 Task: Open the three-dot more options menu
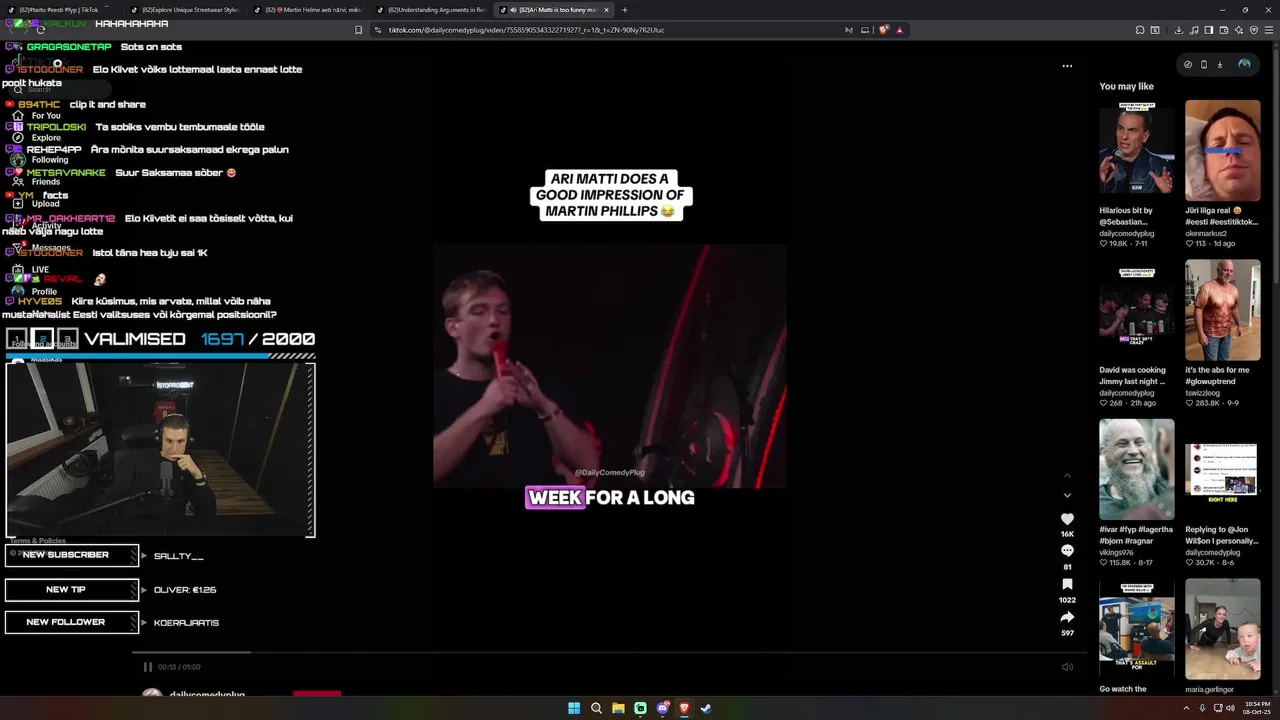coord(1067,66)
